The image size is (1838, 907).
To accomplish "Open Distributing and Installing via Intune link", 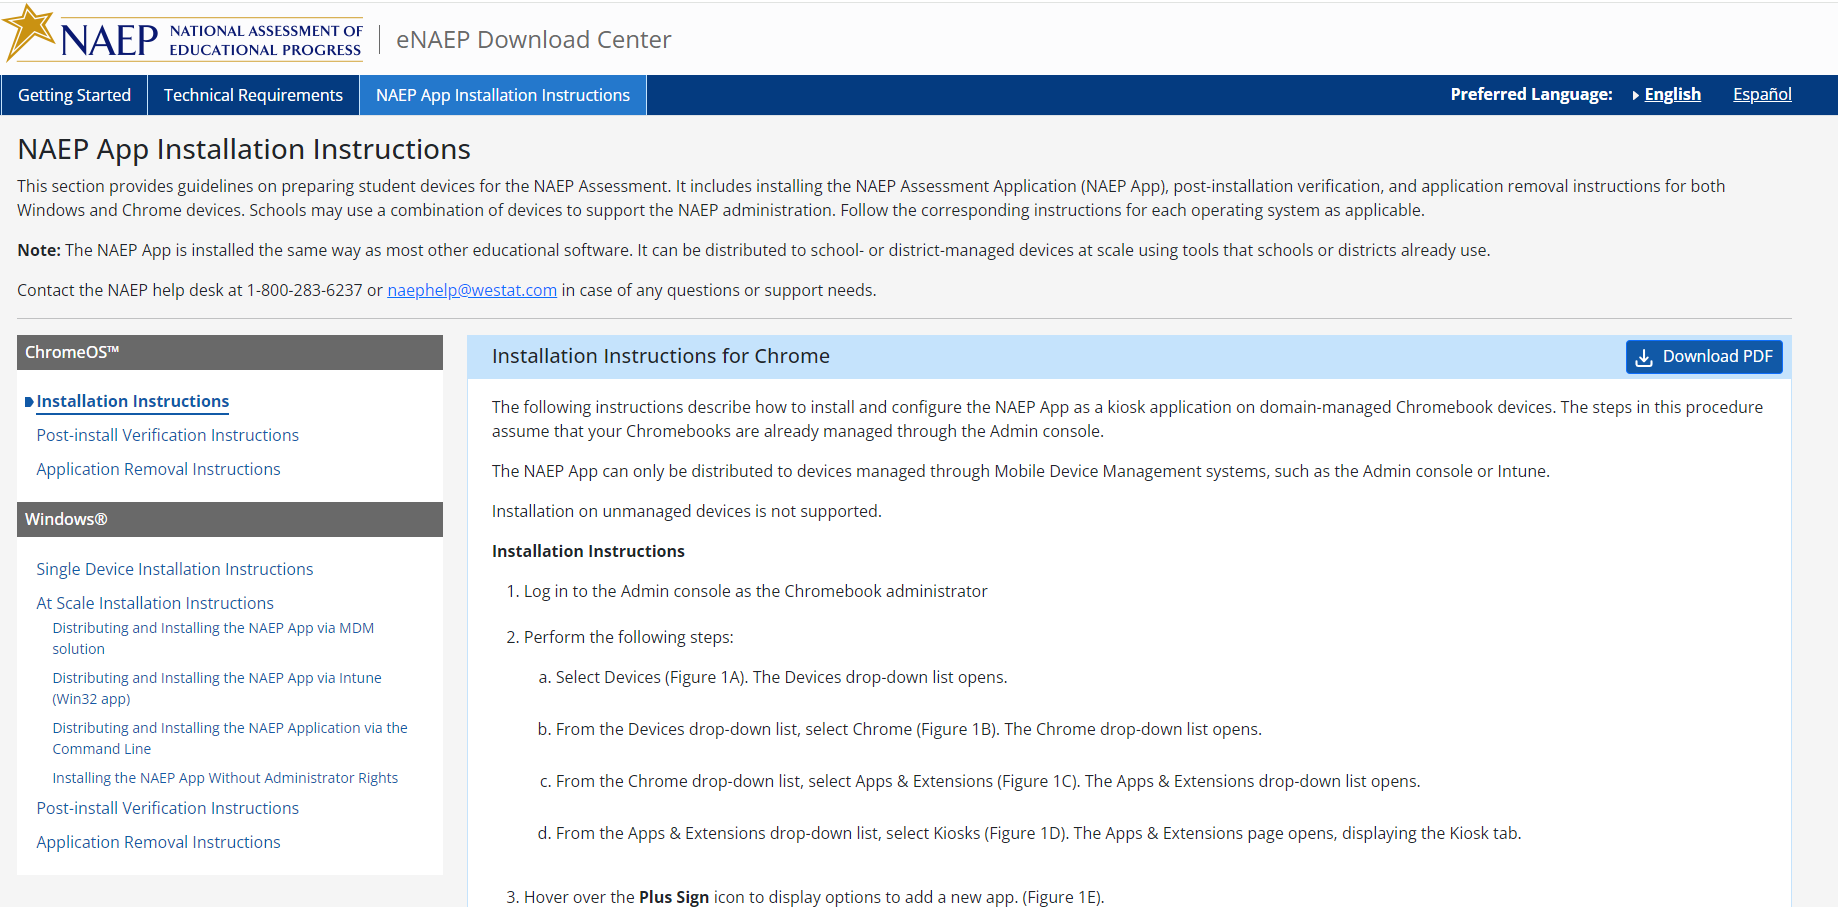I will tap(217, 688).
